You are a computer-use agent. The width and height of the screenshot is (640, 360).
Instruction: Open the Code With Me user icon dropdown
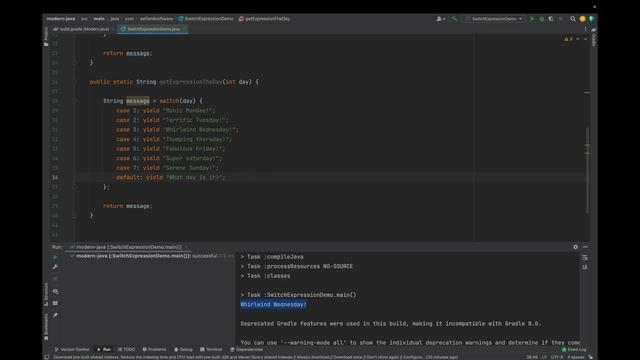(x=441, y=19)
